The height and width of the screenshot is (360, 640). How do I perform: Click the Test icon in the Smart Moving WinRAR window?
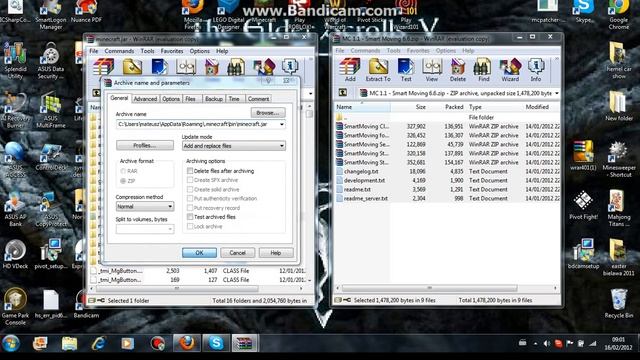coord(406,70)
